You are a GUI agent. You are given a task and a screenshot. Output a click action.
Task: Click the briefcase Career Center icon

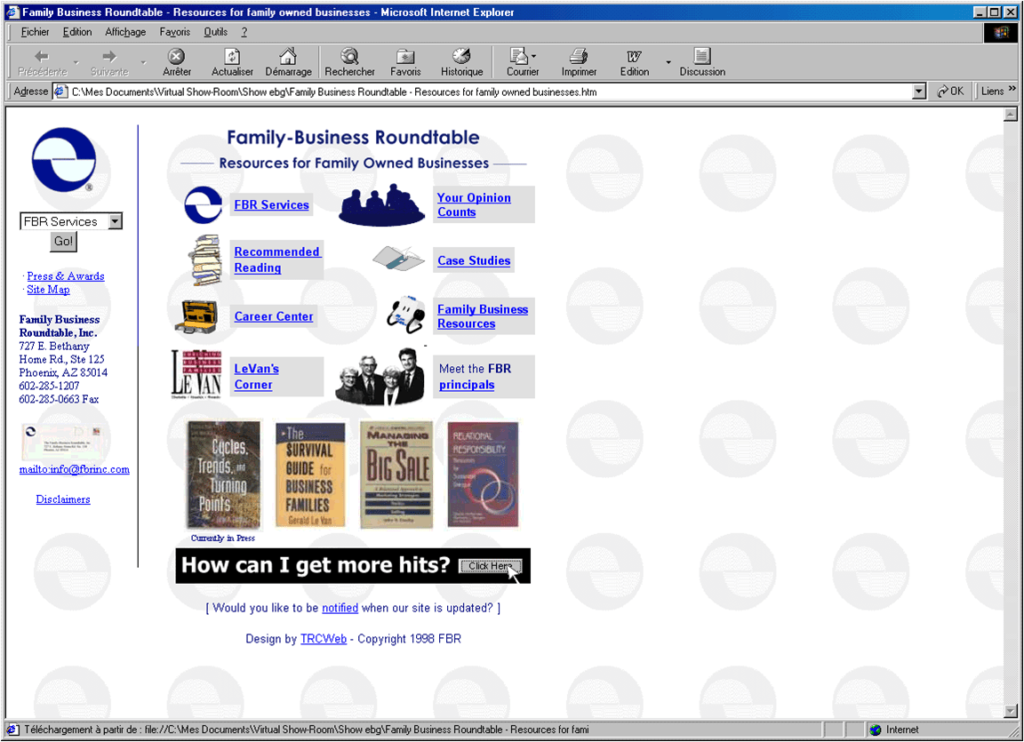click(x=196, y=317)
